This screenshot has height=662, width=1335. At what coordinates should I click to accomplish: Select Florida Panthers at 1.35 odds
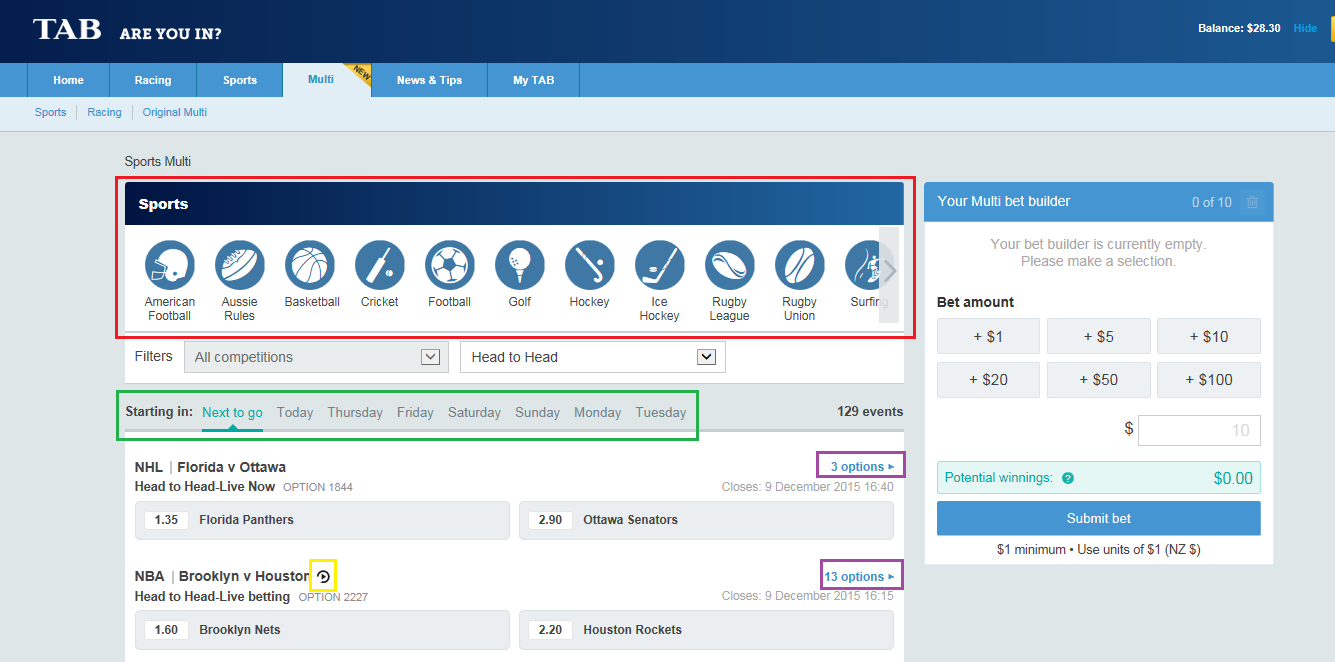[x=322, y=520]
